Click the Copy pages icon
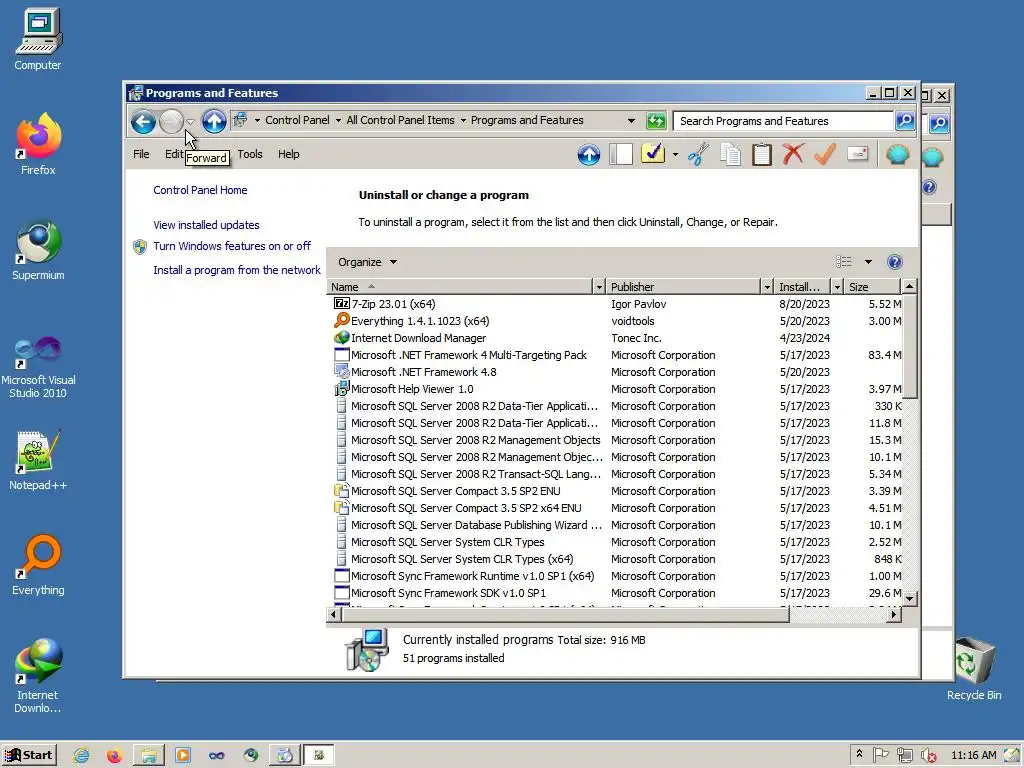Screen dimensions: 1024x768 point(730,154)
